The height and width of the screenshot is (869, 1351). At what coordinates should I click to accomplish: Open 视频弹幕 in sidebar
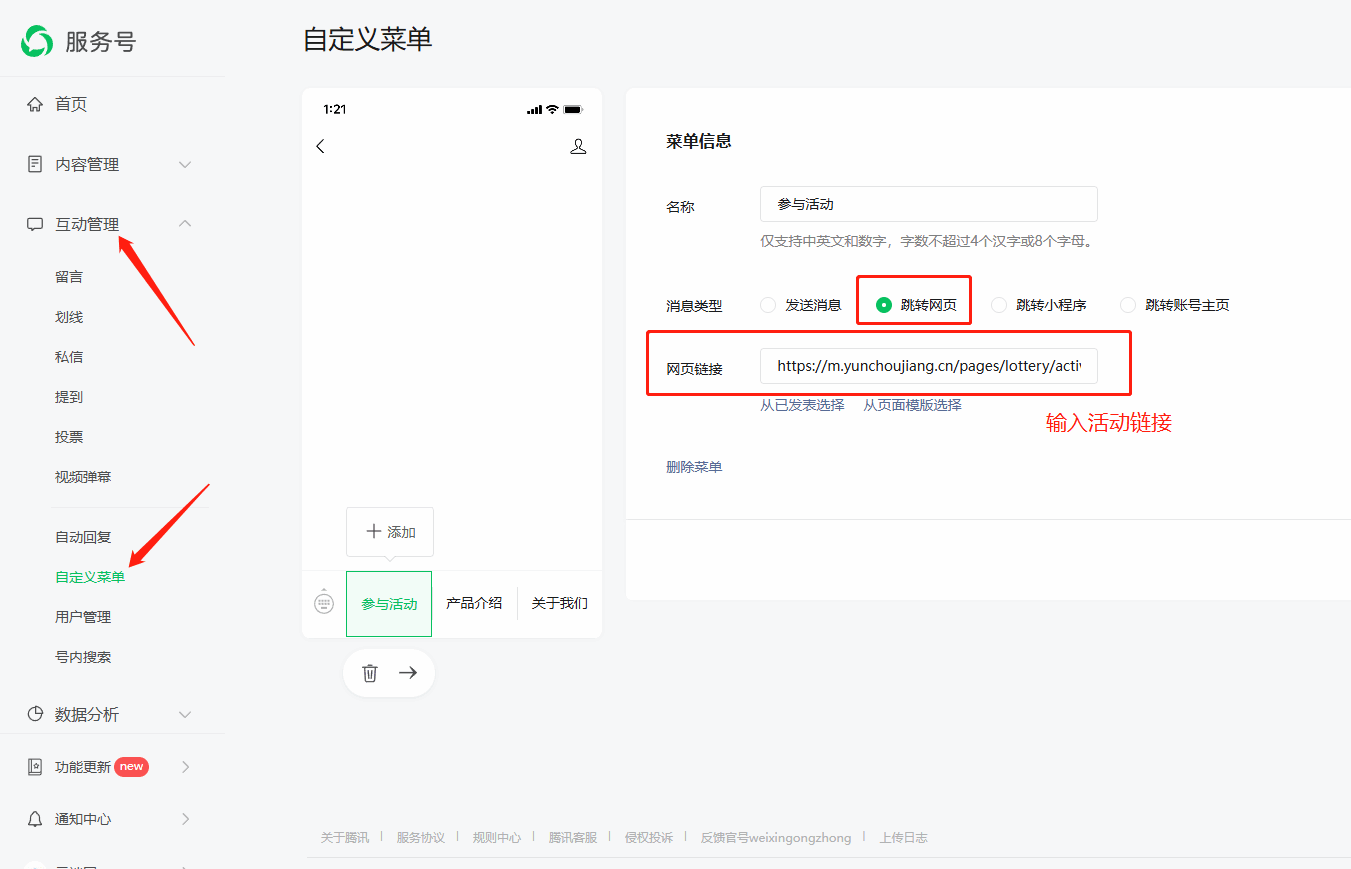83,477
